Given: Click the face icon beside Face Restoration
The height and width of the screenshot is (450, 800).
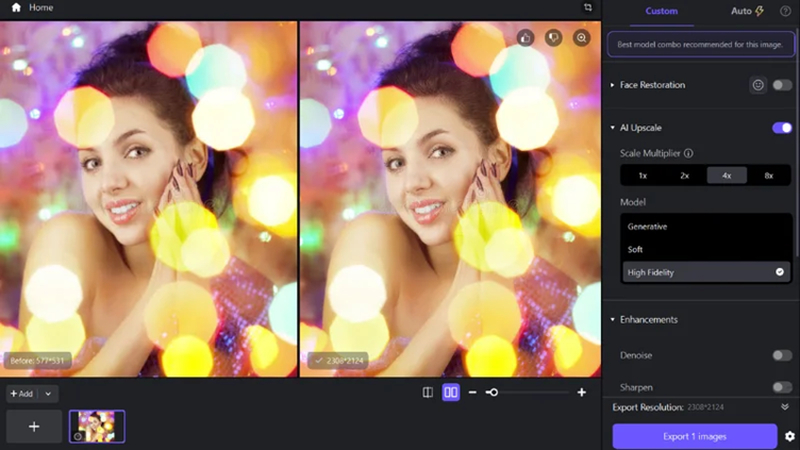Looking at the screenshot, I should (758, 85).
